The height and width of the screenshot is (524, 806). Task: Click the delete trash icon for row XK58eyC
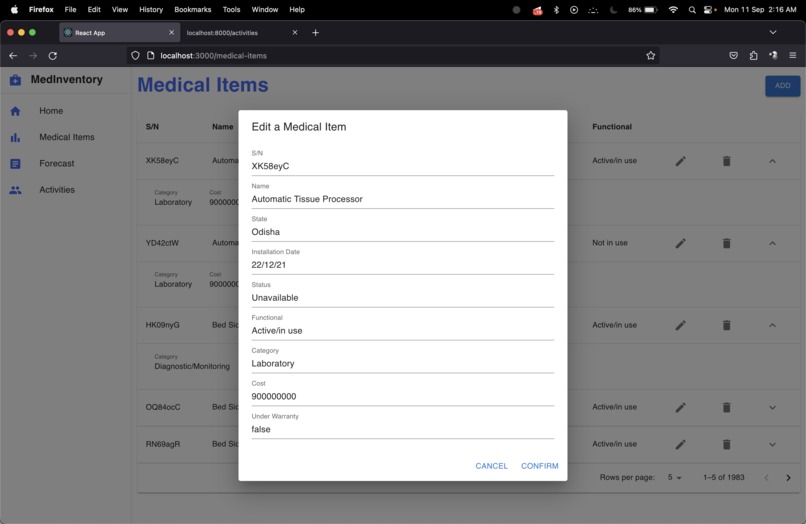(726, 161)
